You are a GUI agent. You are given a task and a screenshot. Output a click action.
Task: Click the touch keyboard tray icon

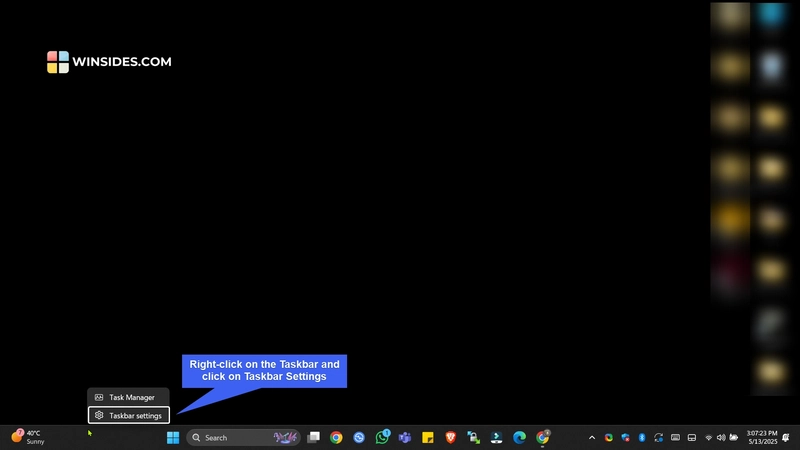point(676,437)
